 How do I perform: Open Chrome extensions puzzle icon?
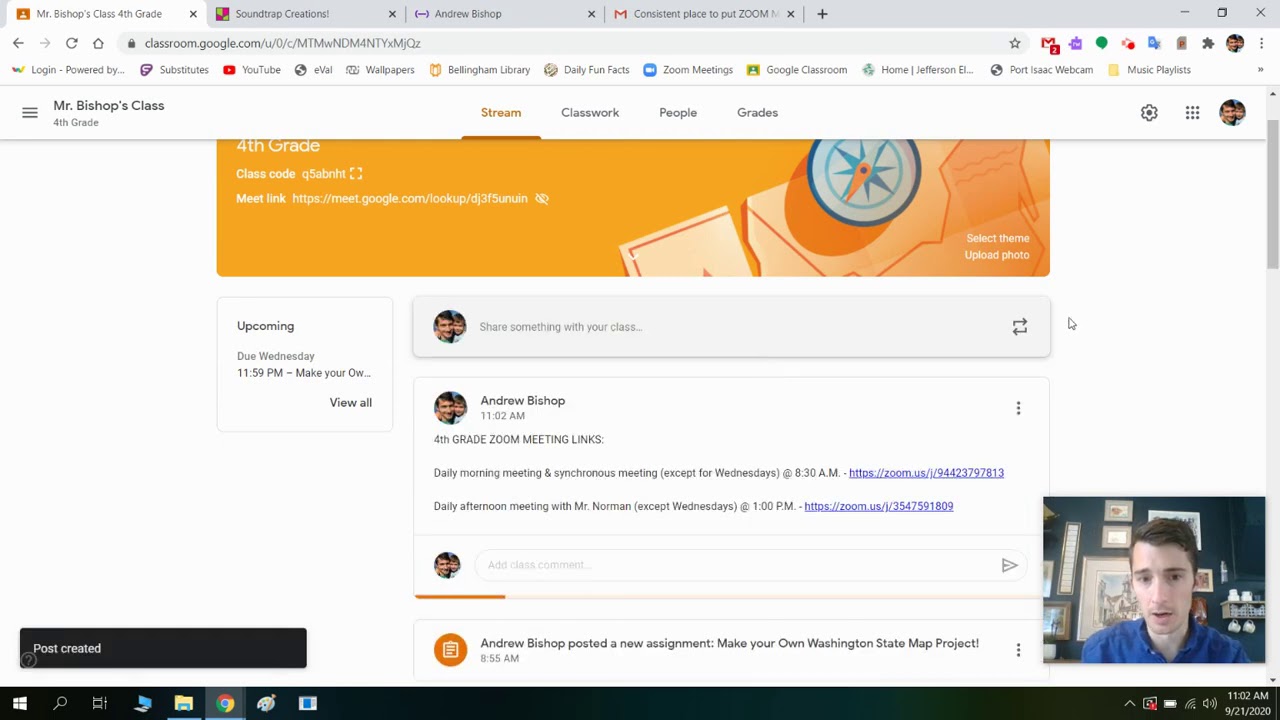tap(1208, 43)
